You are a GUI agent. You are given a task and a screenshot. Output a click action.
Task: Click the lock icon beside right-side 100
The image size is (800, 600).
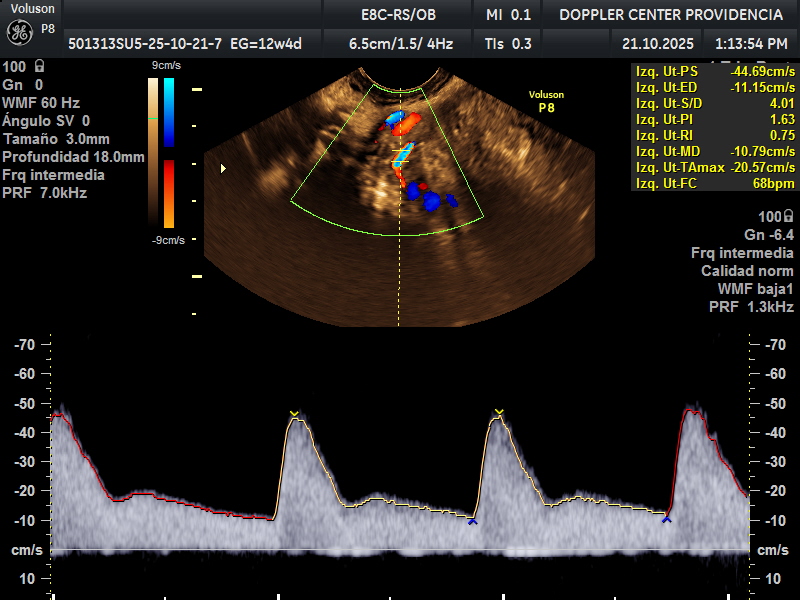click(x=789, y=217)
